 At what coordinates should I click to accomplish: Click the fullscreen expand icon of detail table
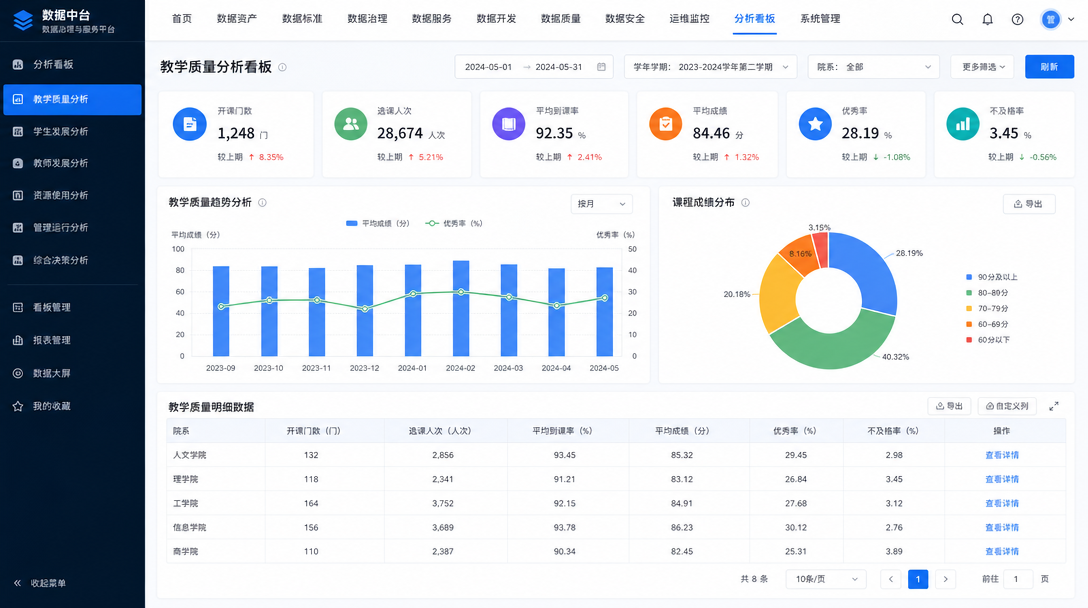pos(1053,406)
